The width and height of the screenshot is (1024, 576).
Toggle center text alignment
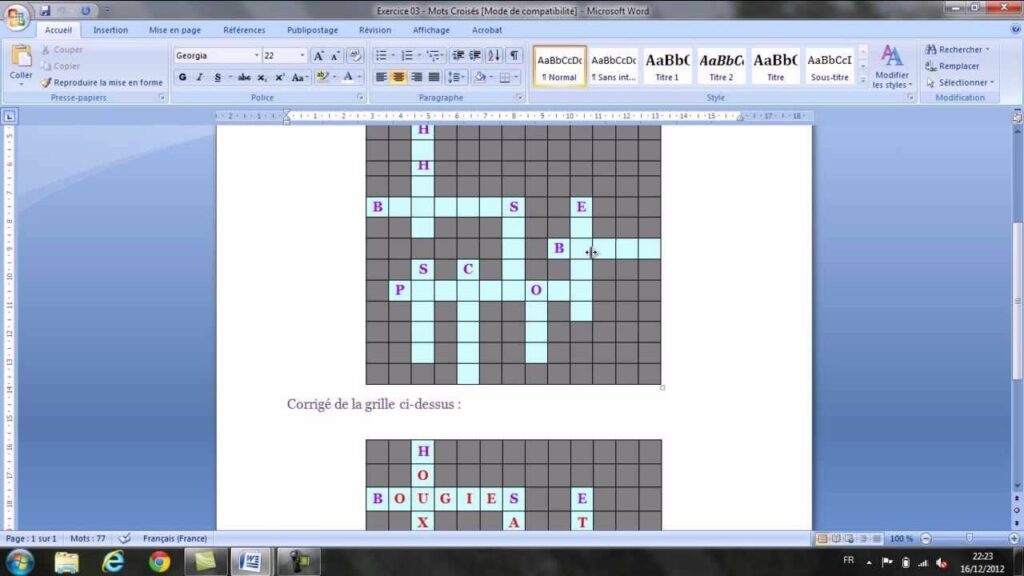click(398, 77)
